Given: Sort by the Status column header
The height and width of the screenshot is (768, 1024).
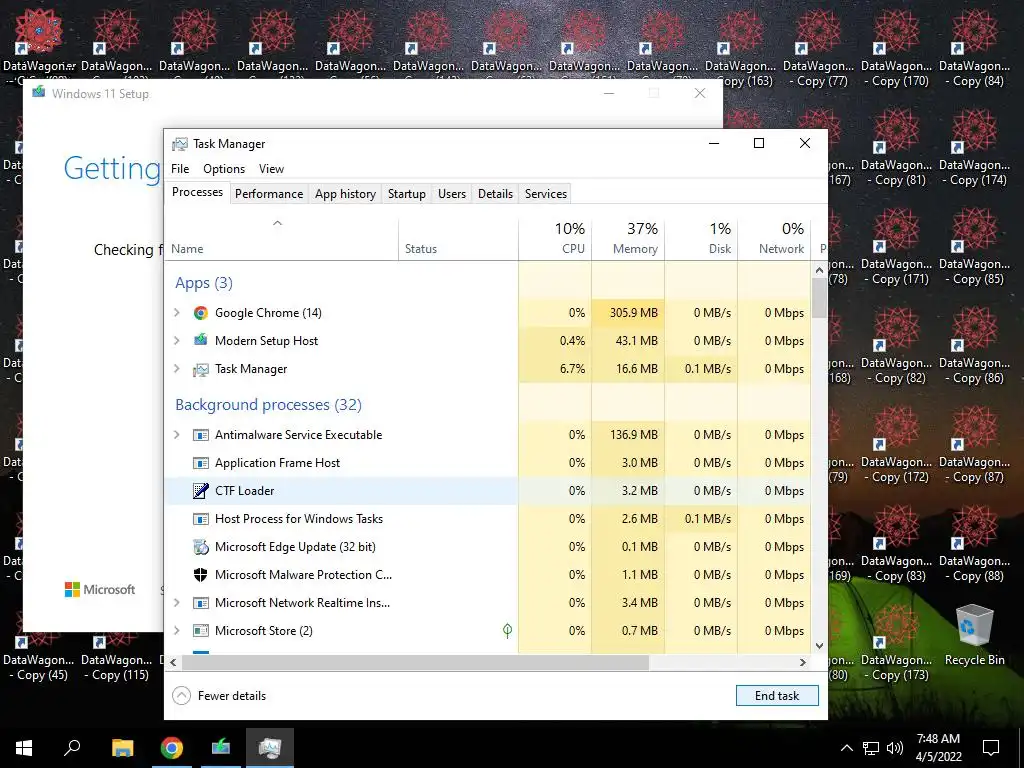Looking at the screenshot, I should click(458, 238).
